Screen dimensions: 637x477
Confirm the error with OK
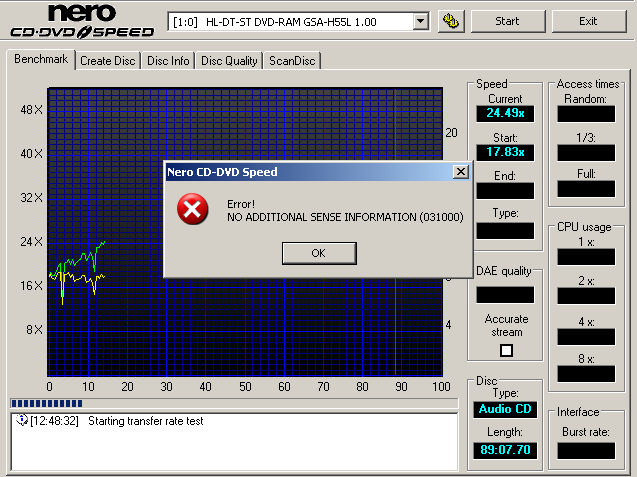click(319, 253)
